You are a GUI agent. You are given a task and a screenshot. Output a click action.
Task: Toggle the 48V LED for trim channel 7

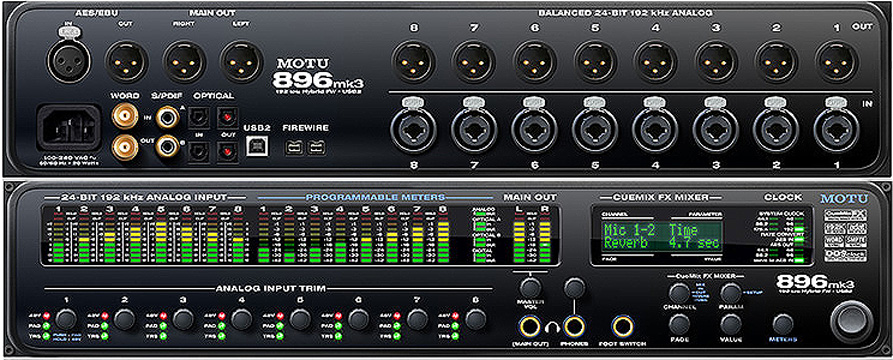[x=398, y=315]
